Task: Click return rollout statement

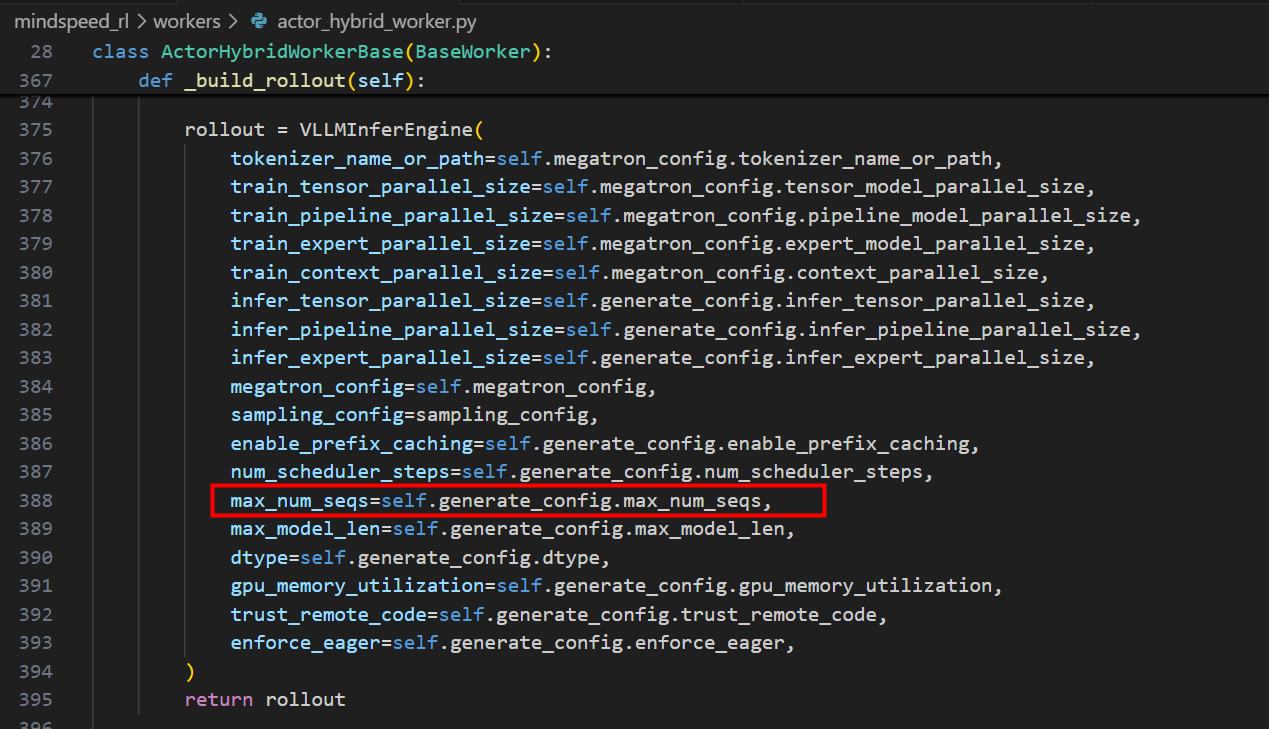Action: (265, 700)
